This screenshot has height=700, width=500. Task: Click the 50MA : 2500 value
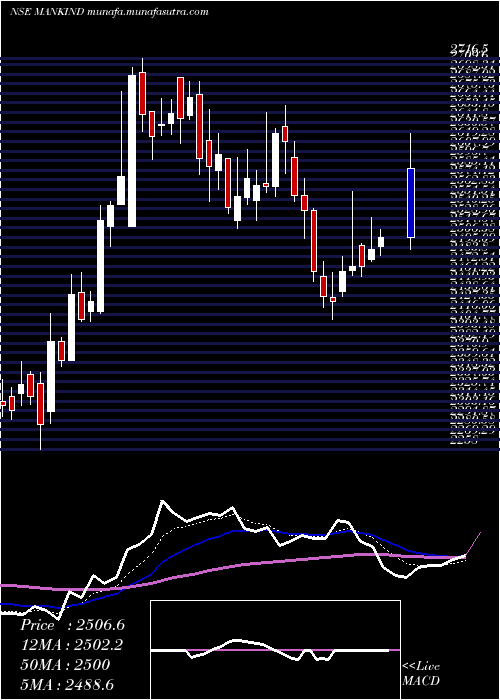pyautogui.click(x=65, y=665)
